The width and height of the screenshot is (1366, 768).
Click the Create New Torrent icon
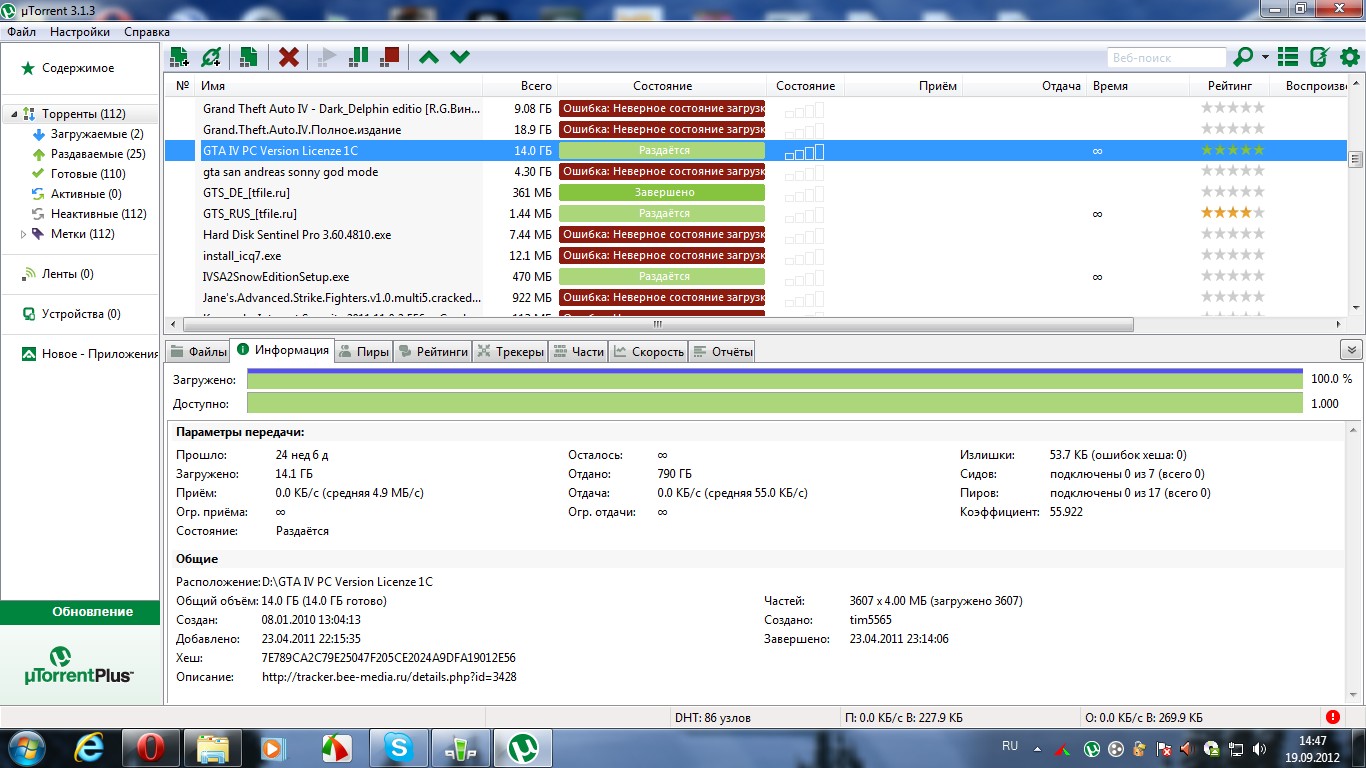249,57
